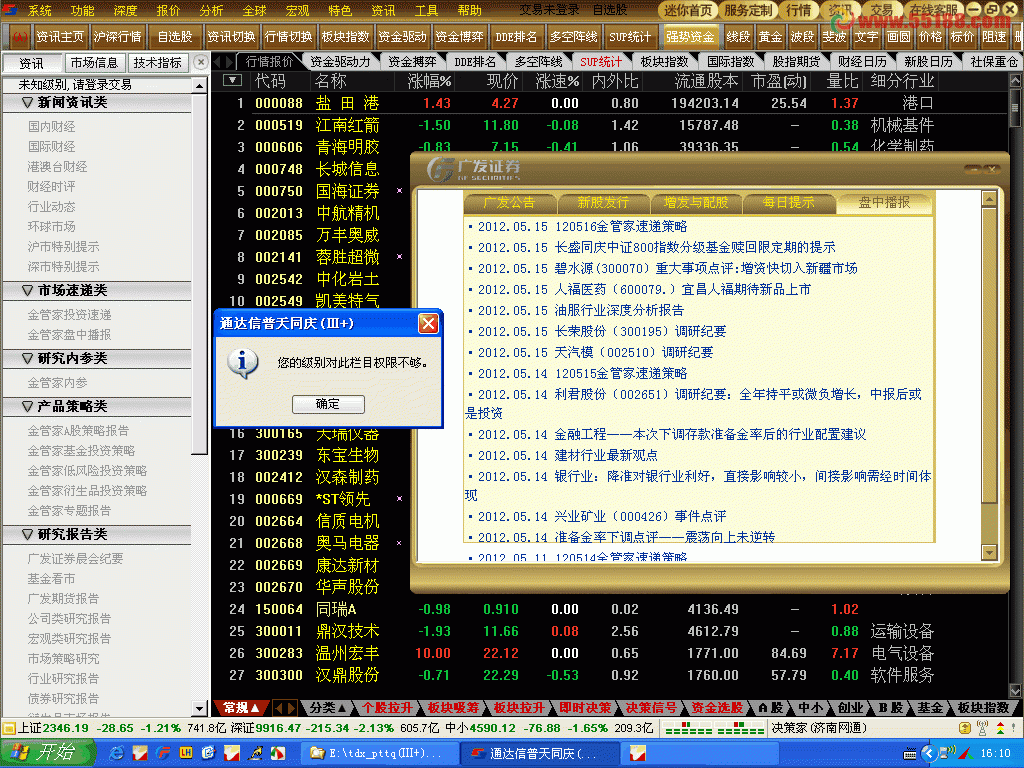Click the 资讯主页 toolbar button
This screenshot has width=1024, height=768.
(59, 37)
